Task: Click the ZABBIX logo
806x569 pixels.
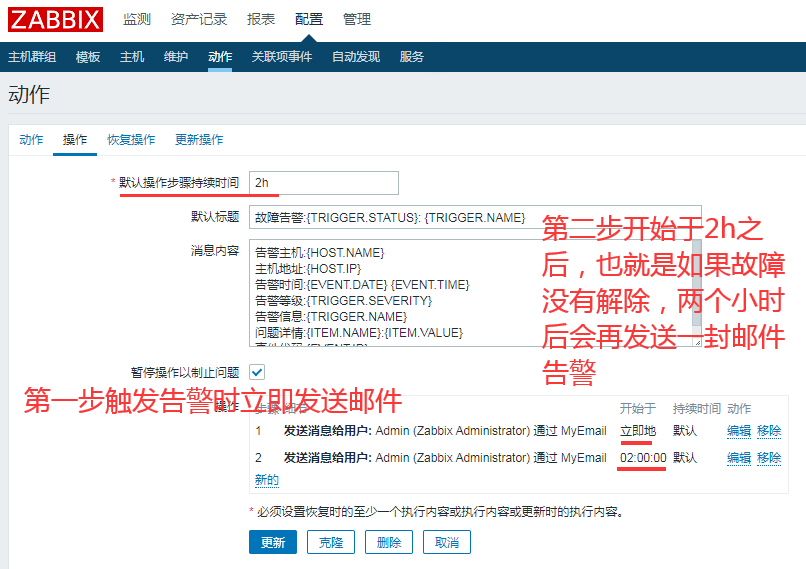Action: pos(56,20)
